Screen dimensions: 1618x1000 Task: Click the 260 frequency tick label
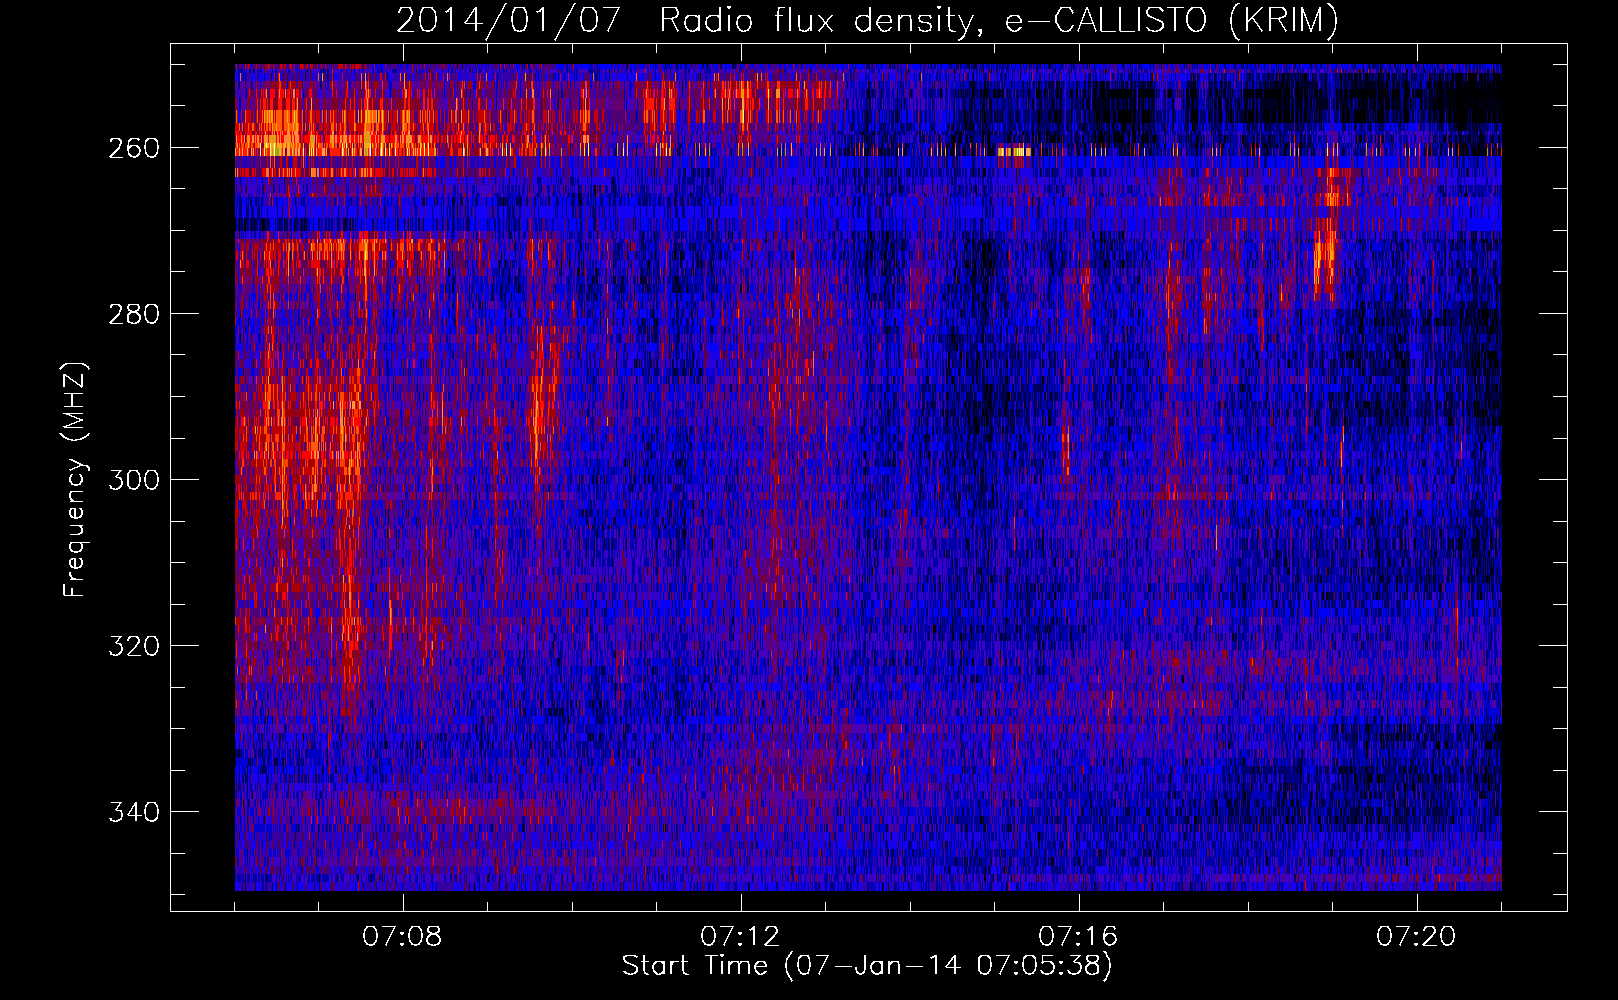click(x=132, y=148)
